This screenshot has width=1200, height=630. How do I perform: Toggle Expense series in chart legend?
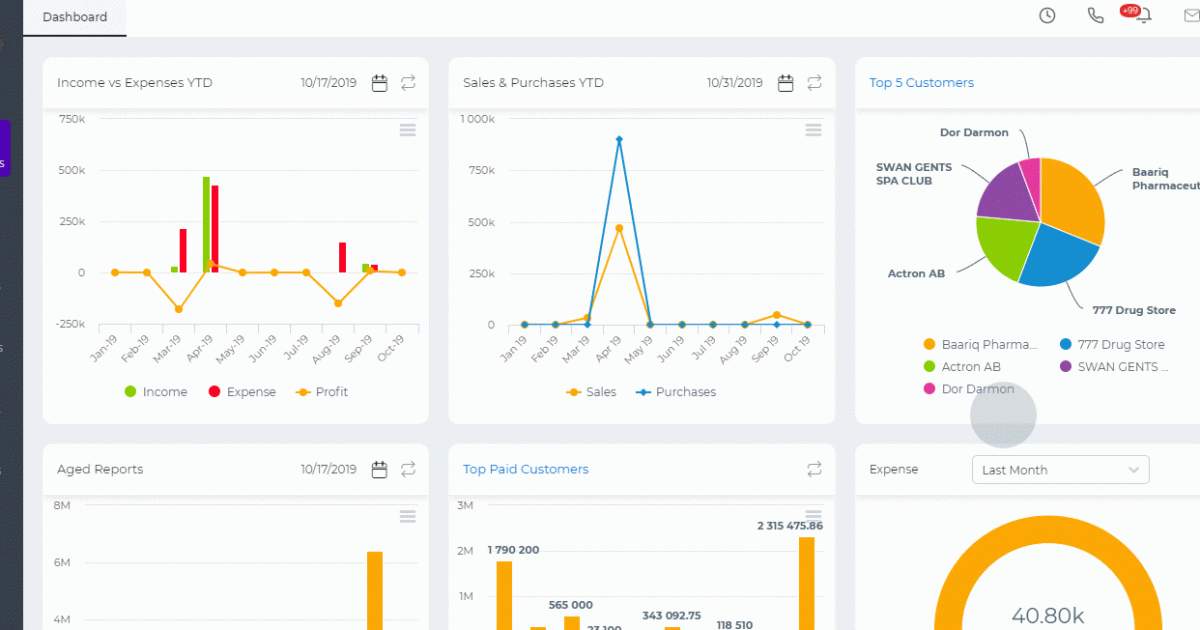click(x=241, y=392)
